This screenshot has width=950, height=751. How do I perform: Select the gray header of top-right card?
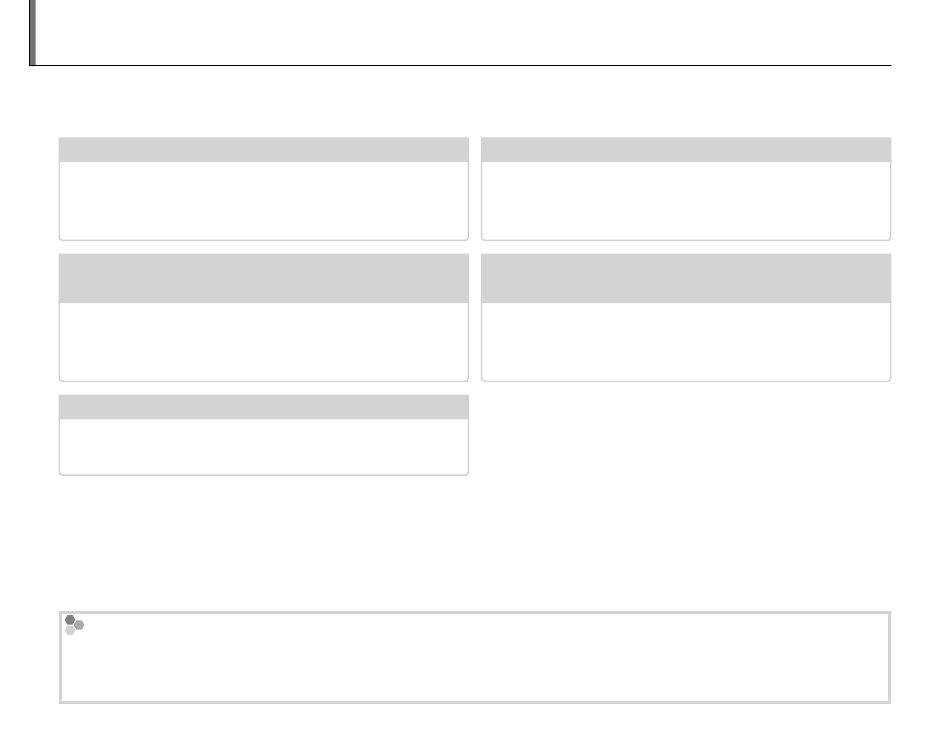pos(686,150)
